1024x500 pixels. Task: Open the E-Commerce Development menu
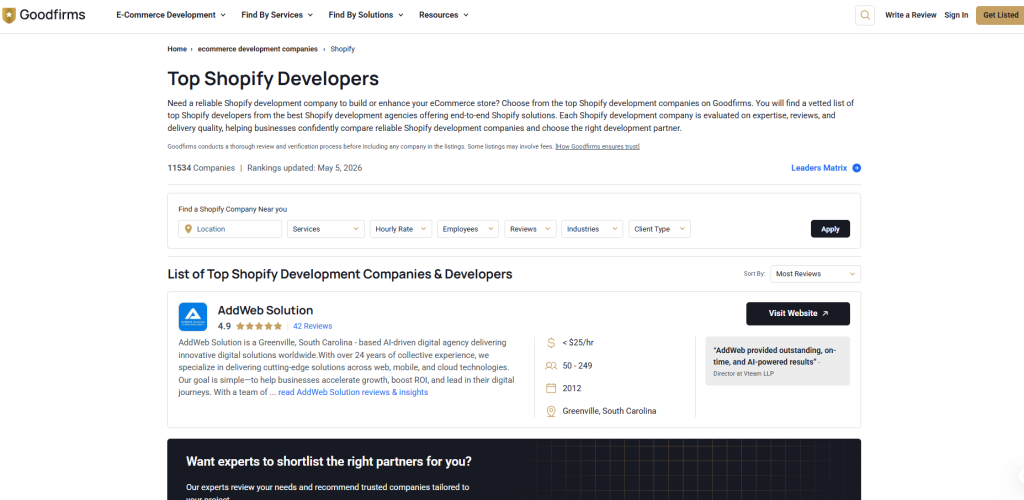(x=170, y=15)
